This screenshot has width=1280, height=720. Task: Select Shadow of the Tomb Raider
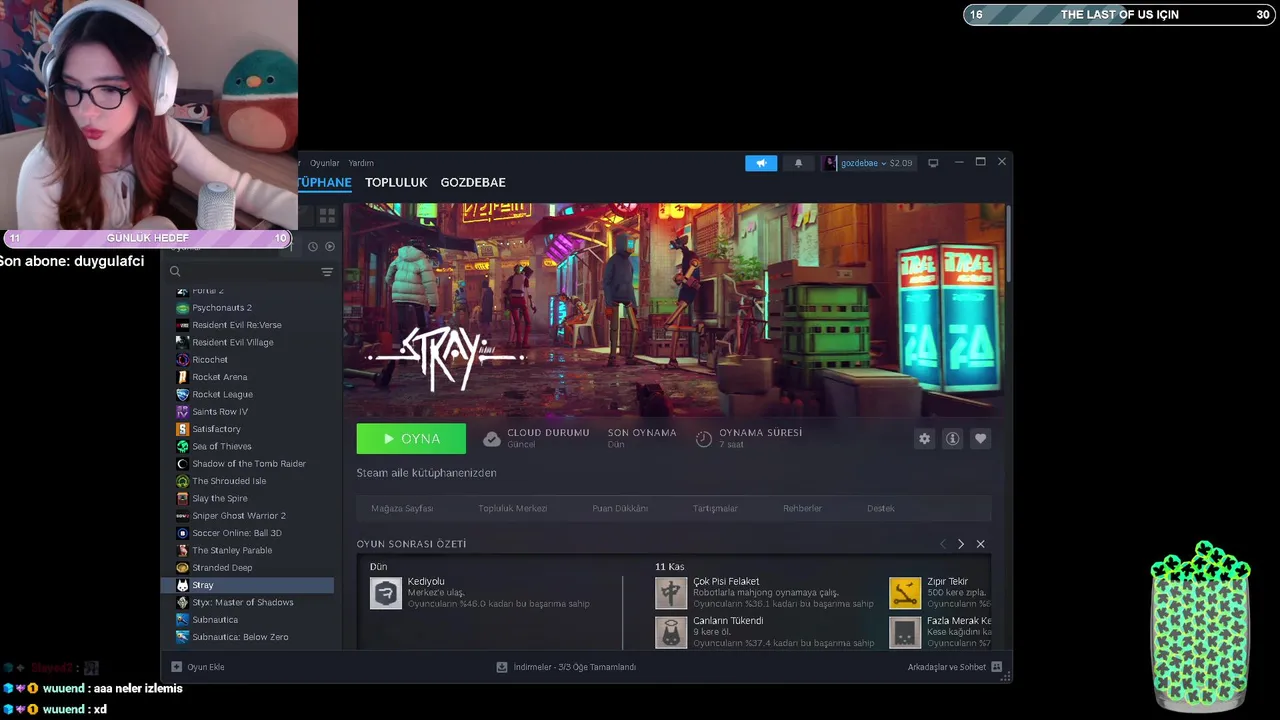[247, 463]
